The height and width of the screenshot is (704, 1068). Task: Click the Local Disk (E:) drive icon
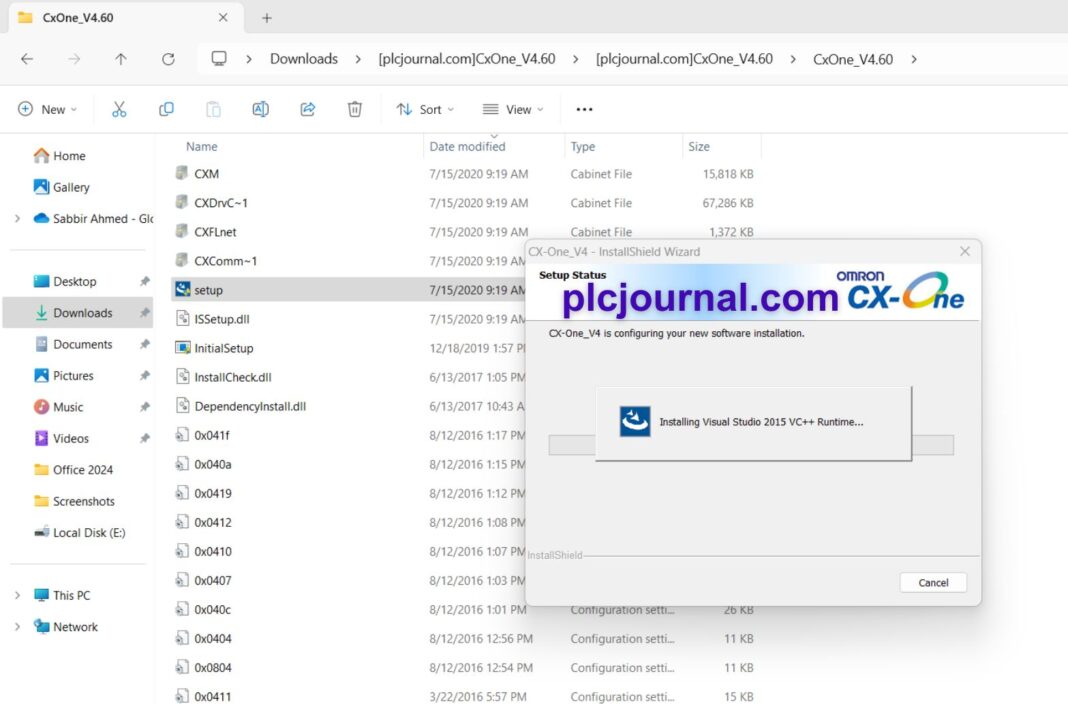pos(42,532)
